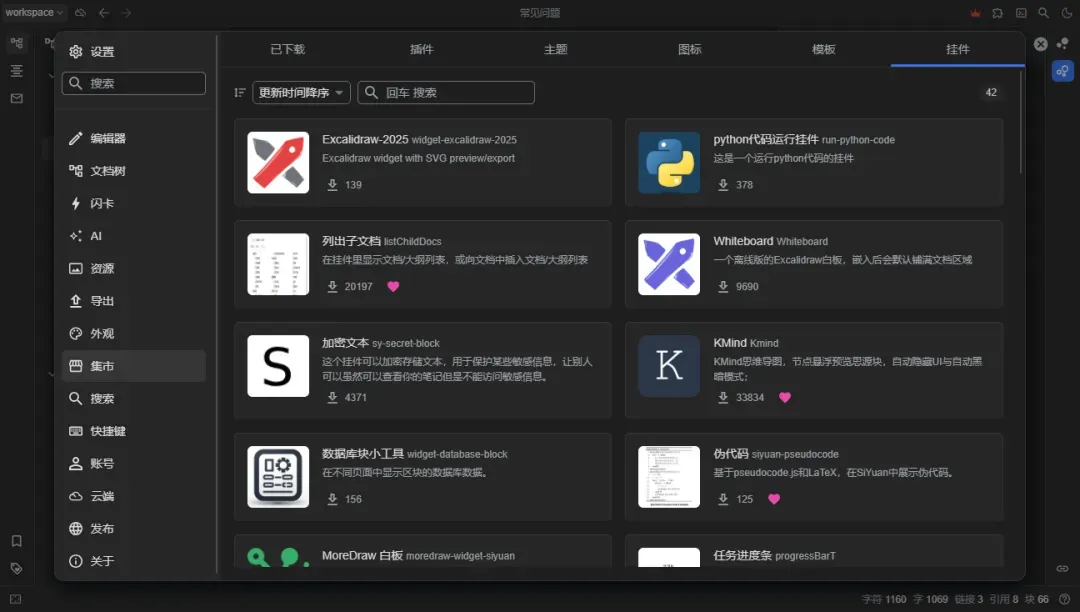Open the outline panel icon in left dock

(x=17, y=71)
